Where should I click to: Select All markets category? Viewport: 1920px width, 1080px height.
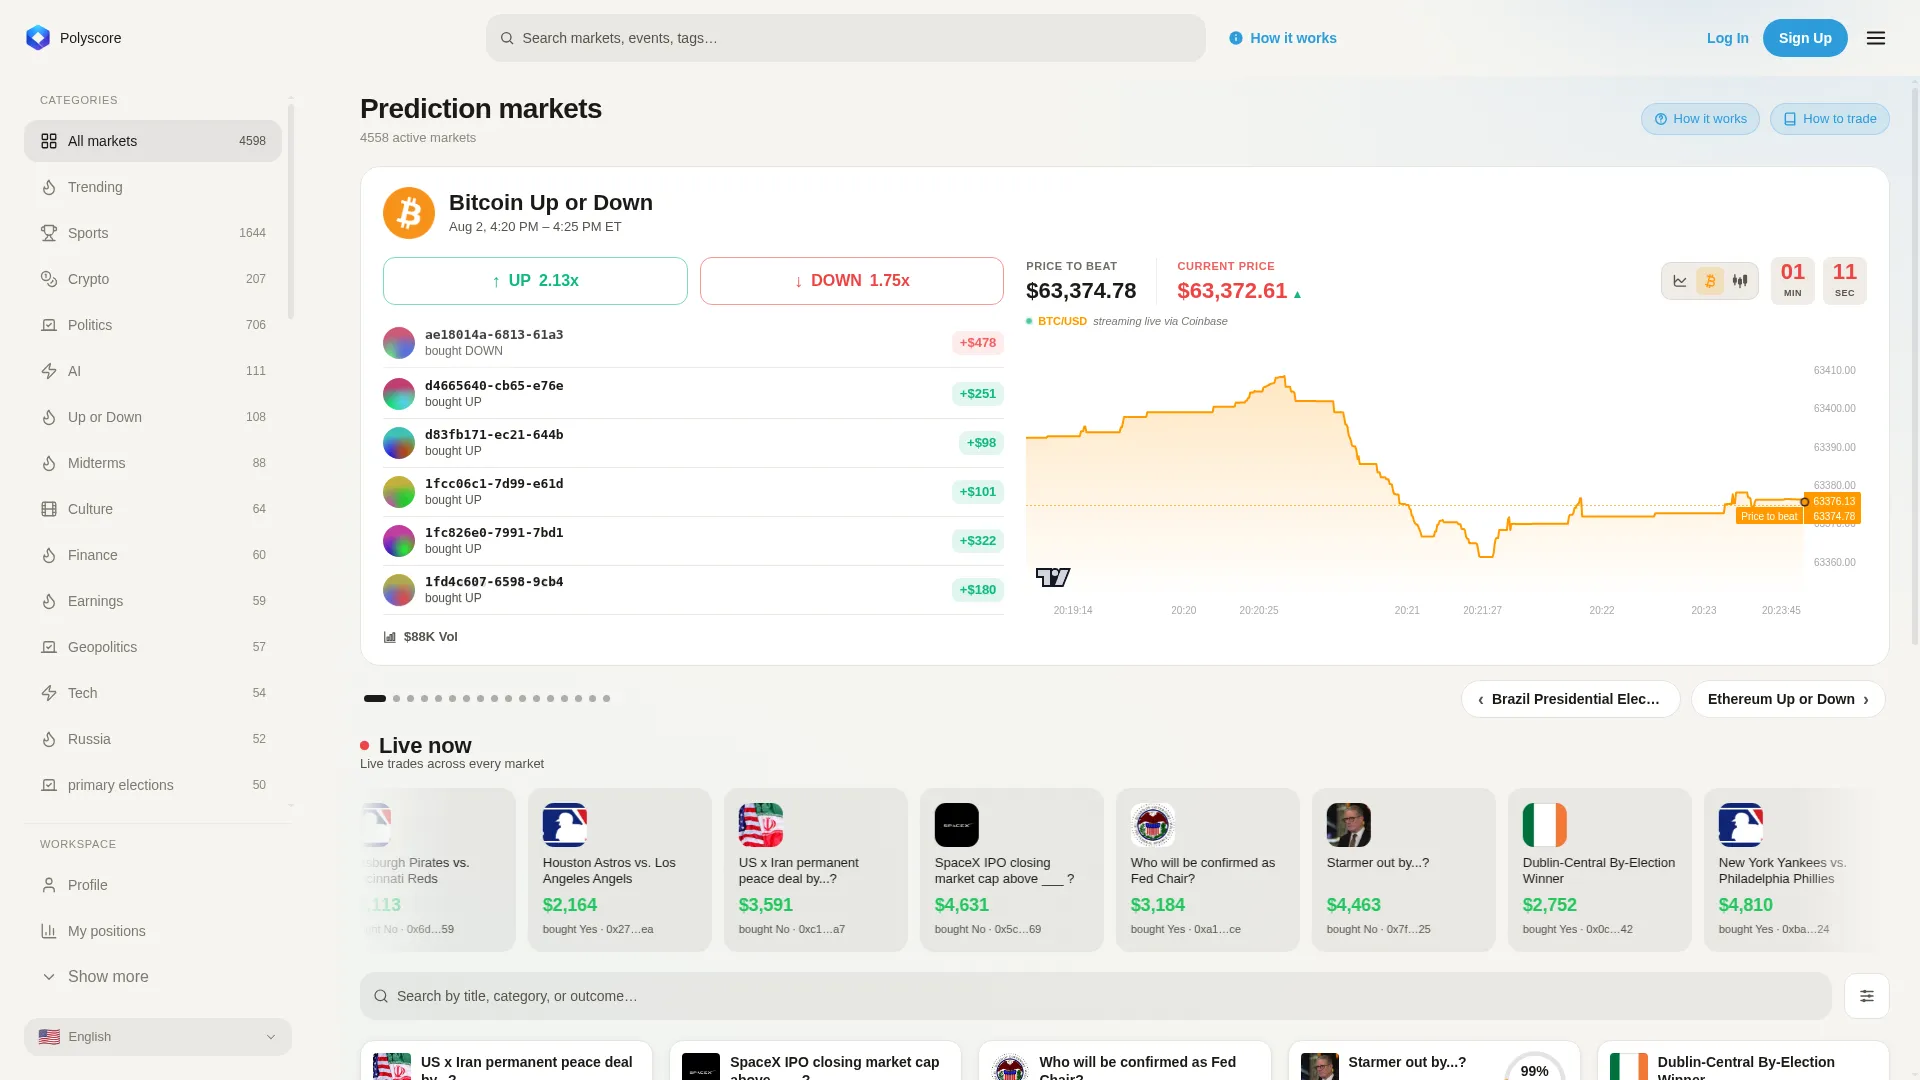tap(153, 141)
